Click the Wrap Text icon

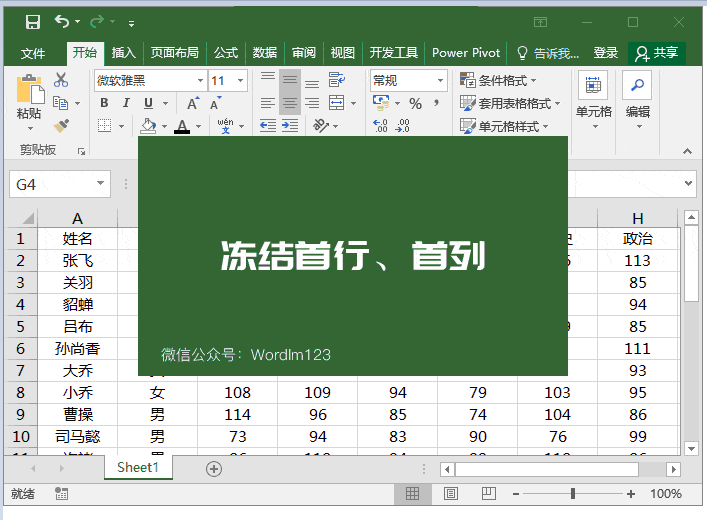pos(337,80)
